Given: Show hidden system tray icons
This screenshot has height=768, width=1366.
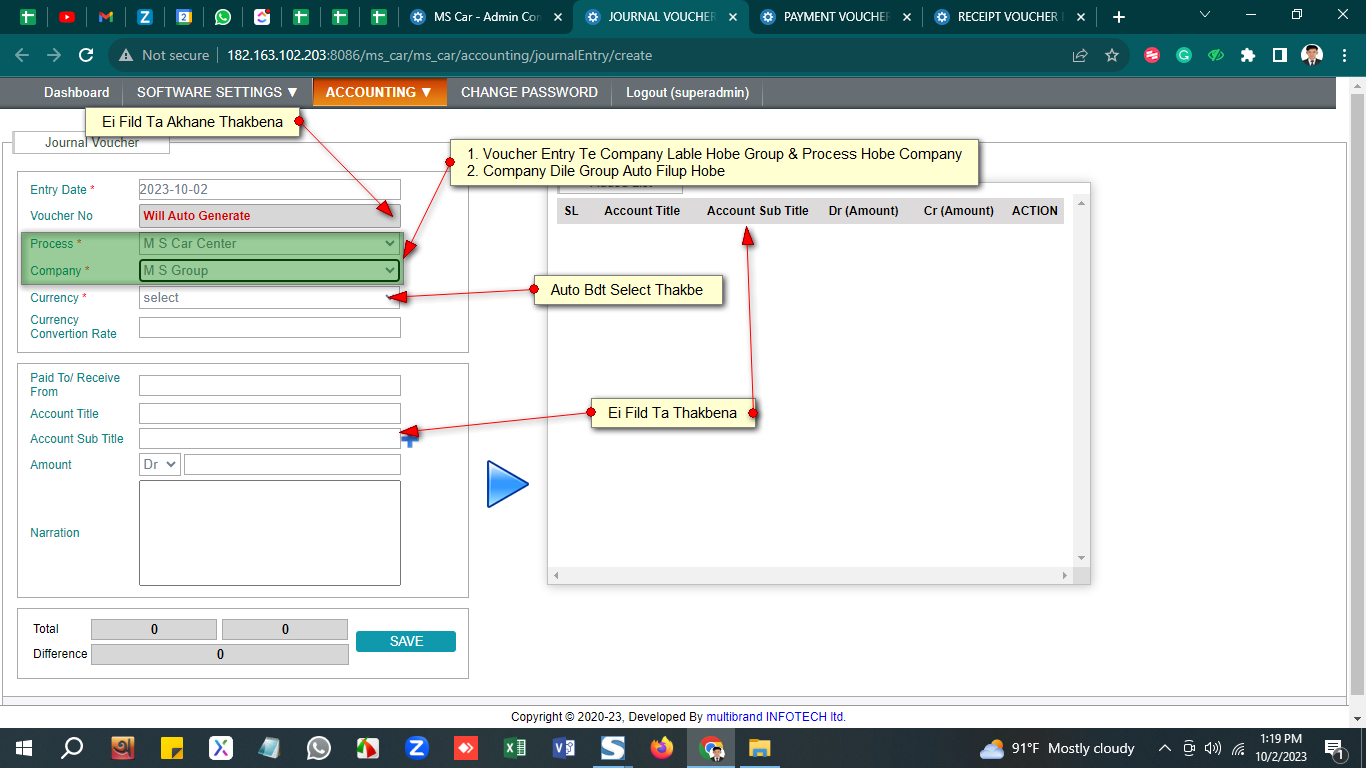Looking at the screenshot, I should click(1164, 748).
